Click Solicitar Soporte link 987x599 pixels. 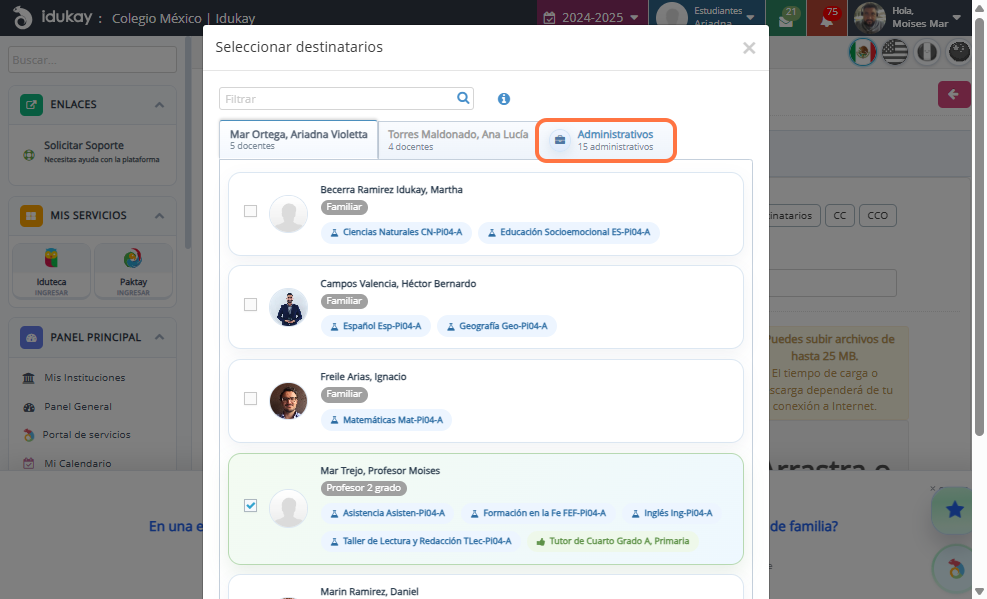84,145
